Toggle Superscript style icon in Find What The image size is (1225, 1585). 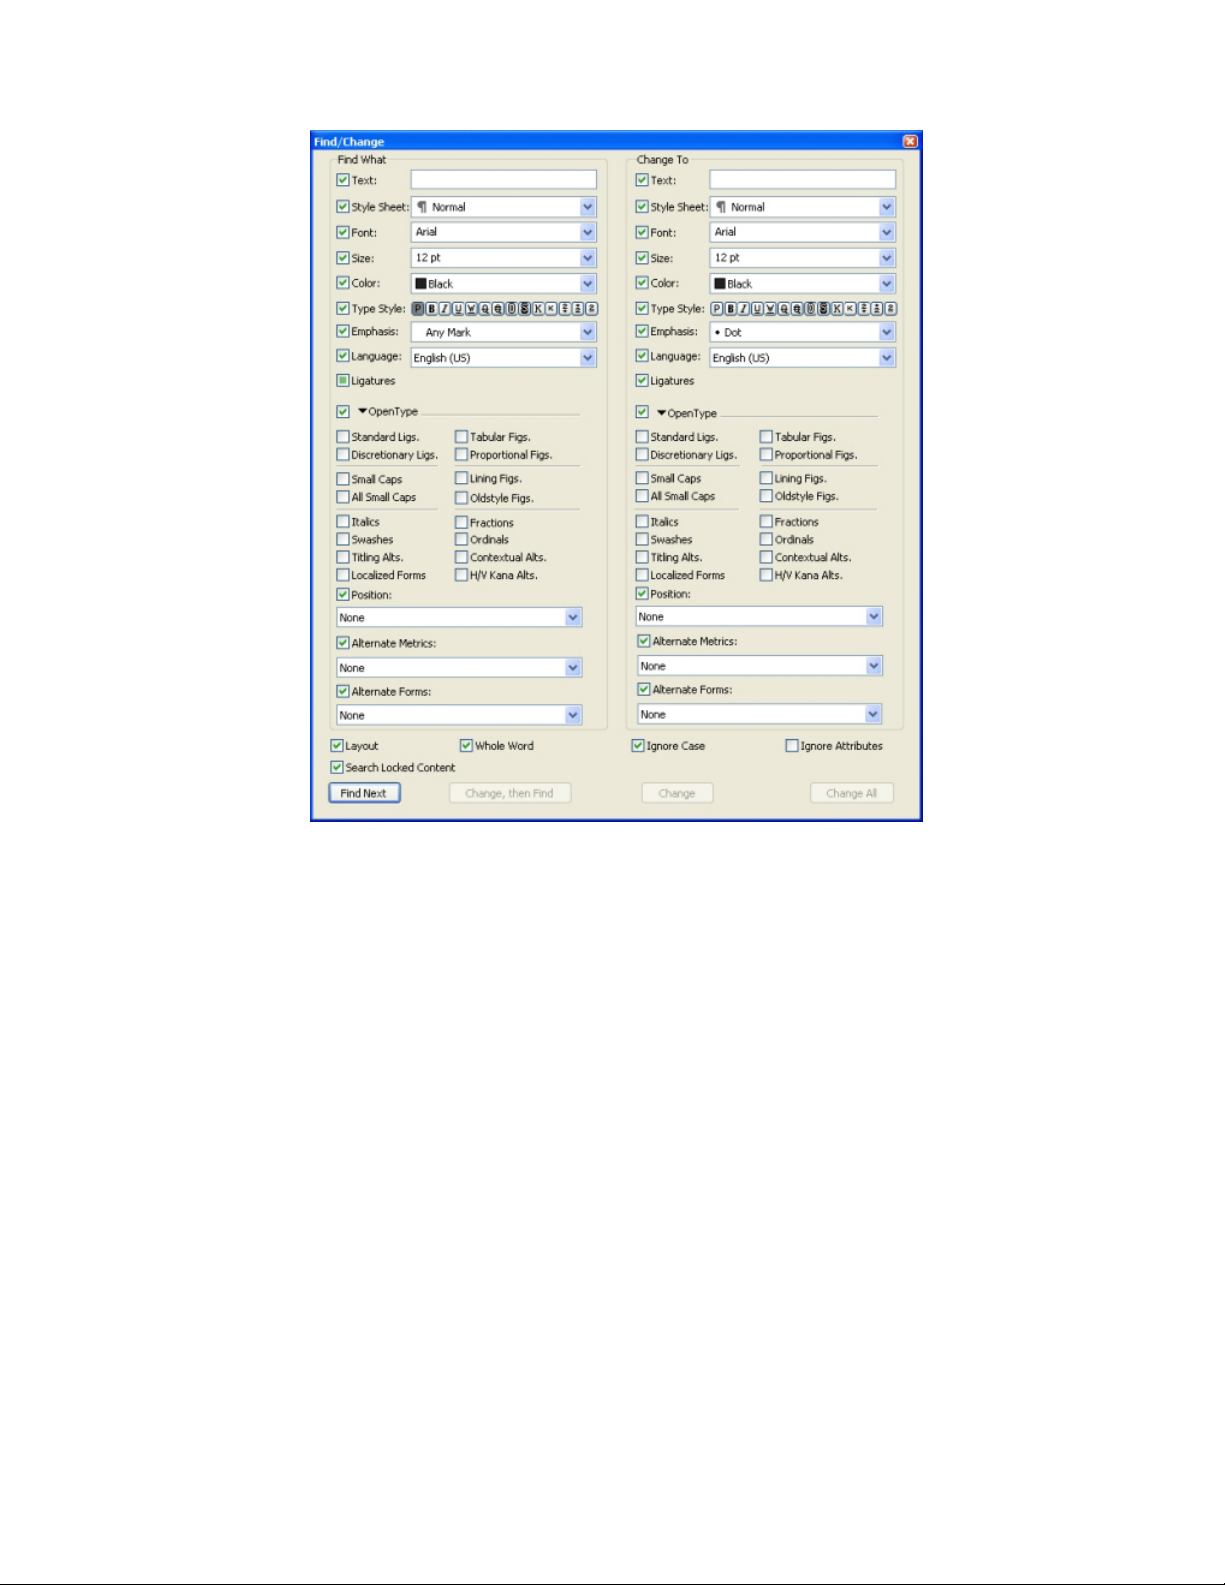[x=566, y=309]
